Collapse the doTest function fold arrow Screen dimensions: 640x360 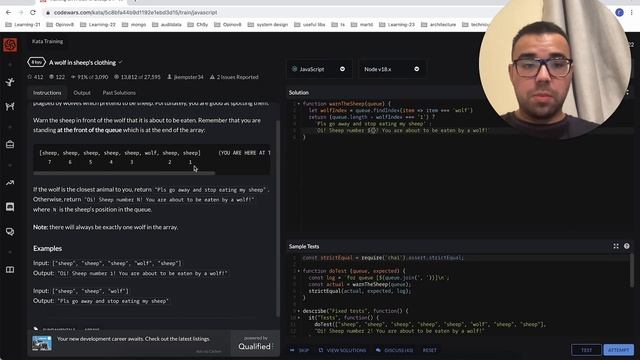299,271
